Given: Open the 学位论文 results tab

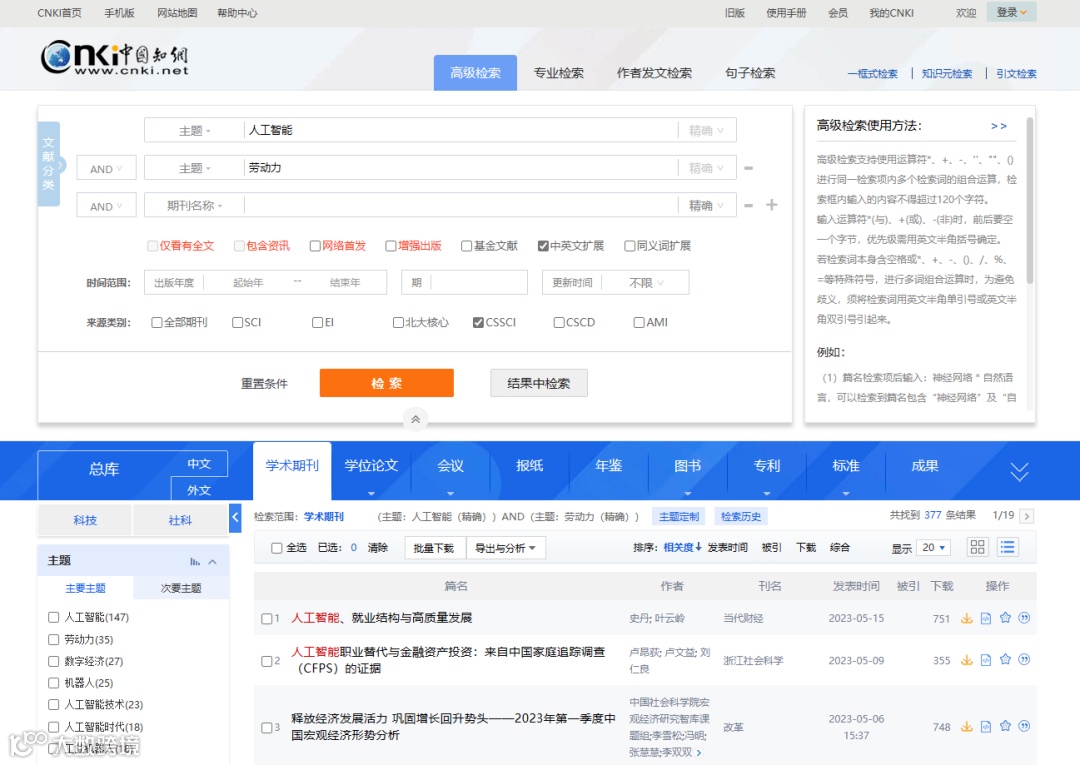Looking at the screenshot, I should [371, 466].
